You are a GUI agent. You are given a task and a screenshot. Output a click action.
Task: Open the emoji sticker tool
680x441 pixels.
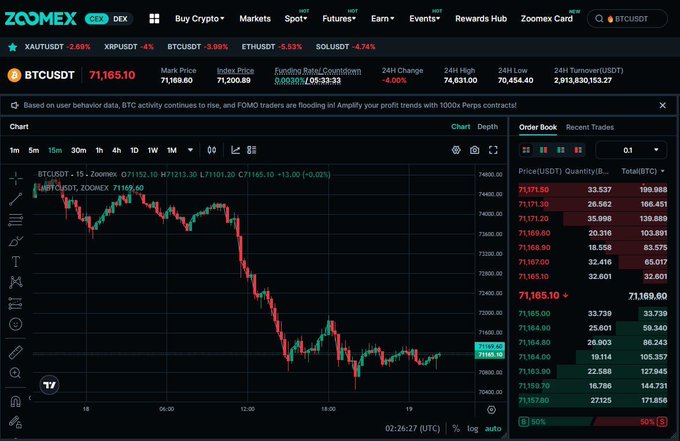(16, 324)
